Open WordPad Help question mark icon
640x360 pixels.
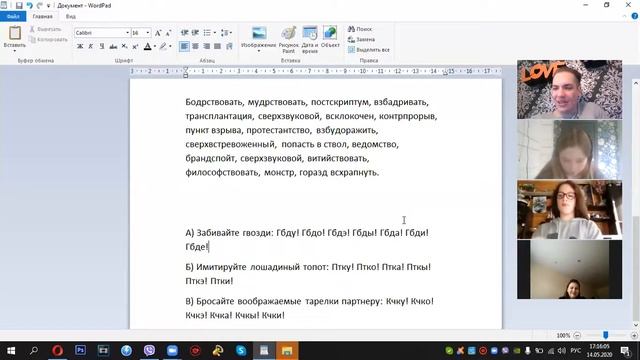[635, 16]
